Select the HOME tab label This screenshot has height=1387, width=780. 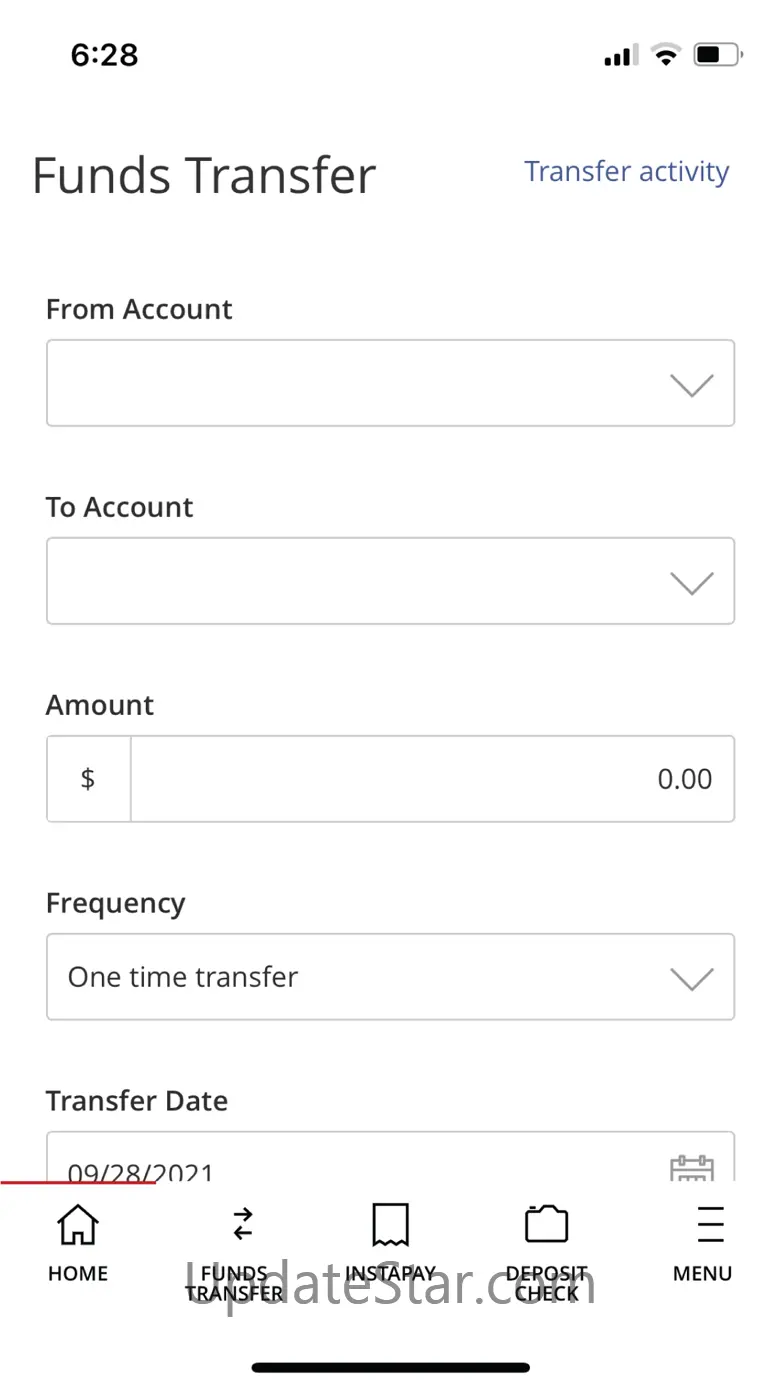pos(78,1274)
